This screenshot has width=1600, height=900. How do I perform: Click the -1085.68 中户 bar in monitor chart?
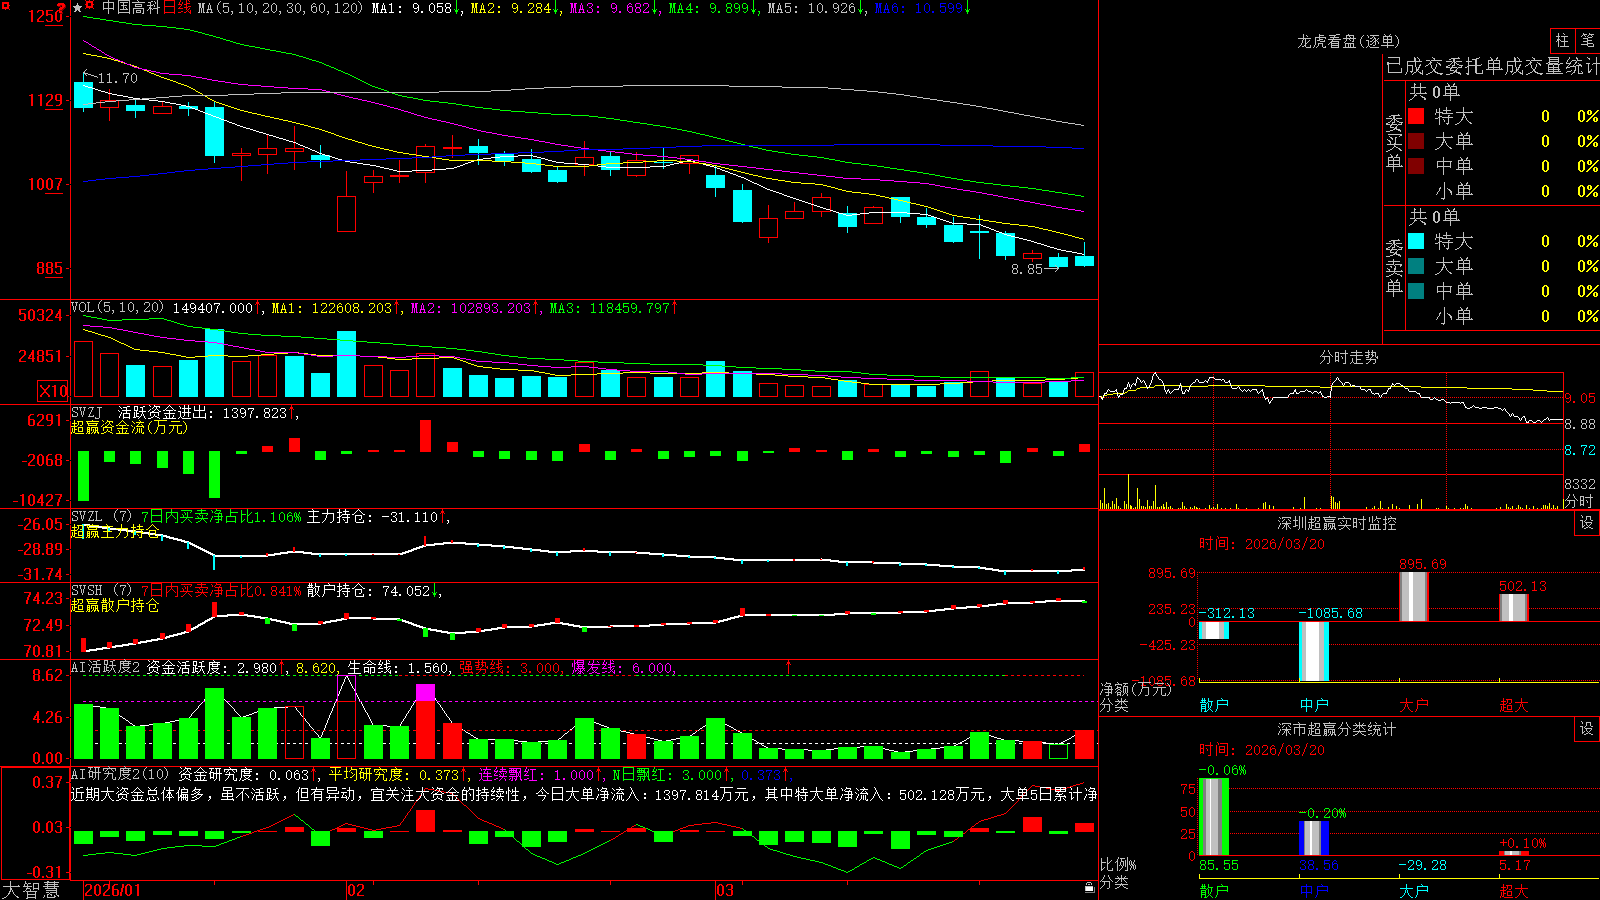1314,651
